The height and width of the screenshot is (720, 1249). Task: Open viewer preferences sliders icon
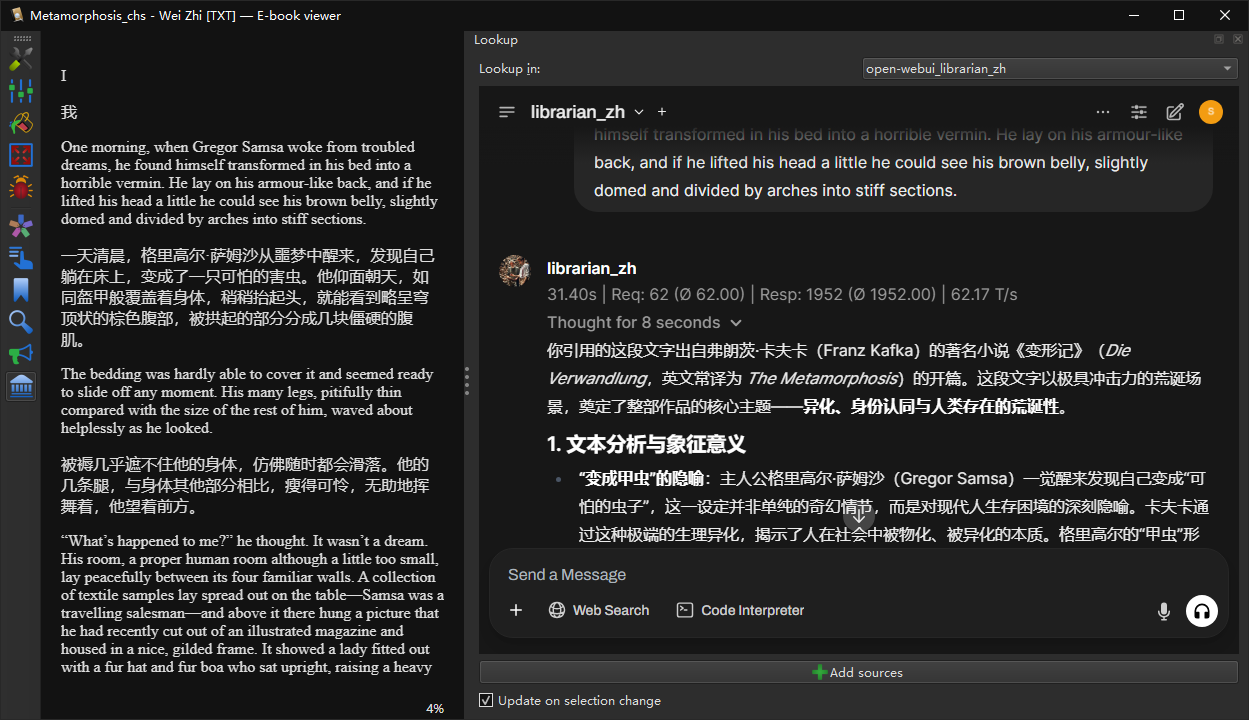(x=21, y=91)
